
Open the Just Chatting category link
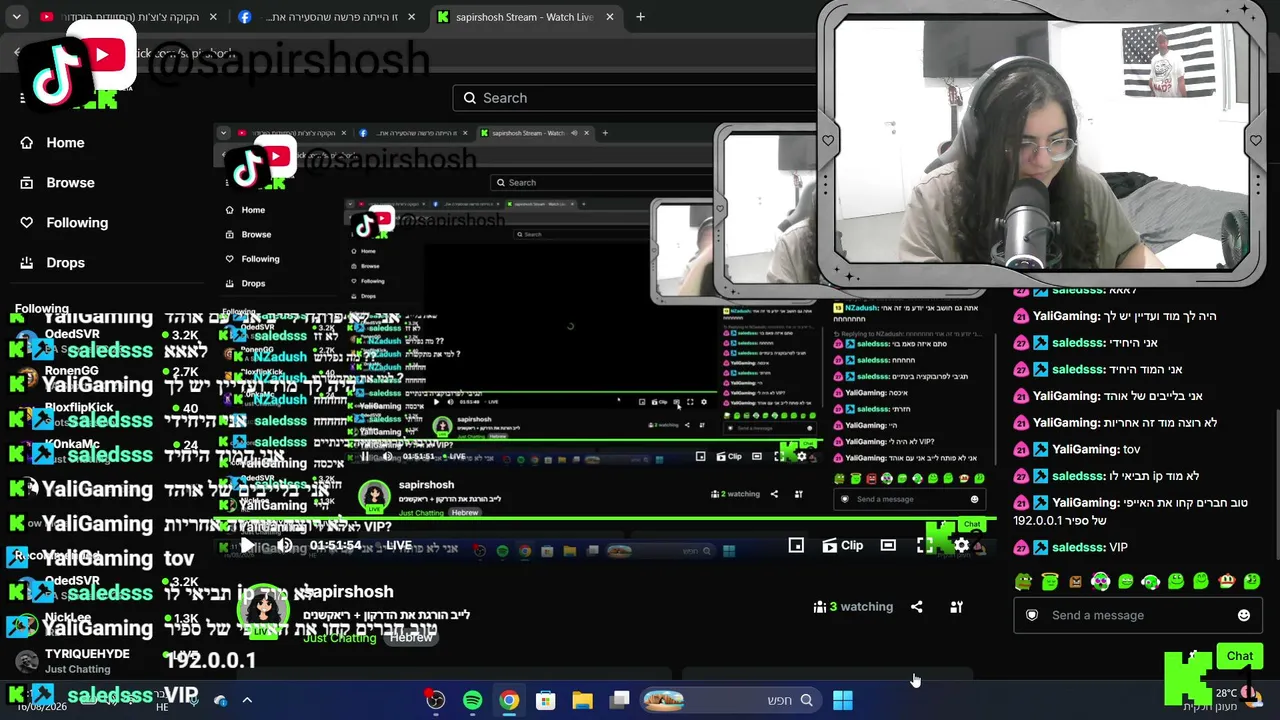(339, 637)
